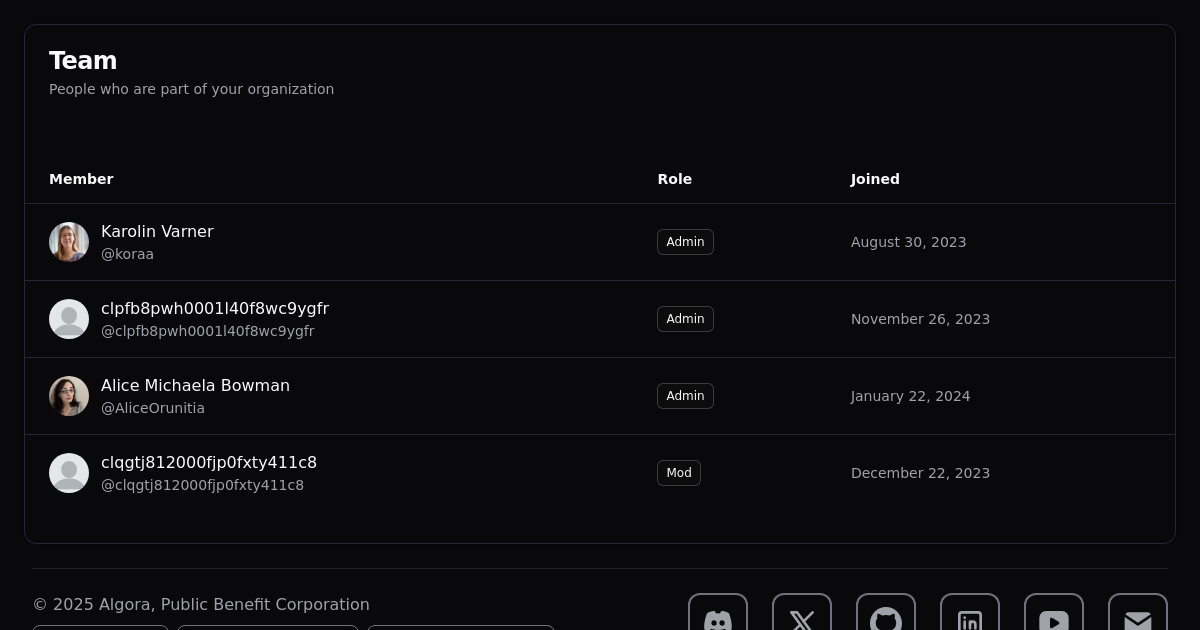Image resolution: width=1200 pixels, height=630 pixels.
Task: Click the Member column header
Action: tap(81, 179)
